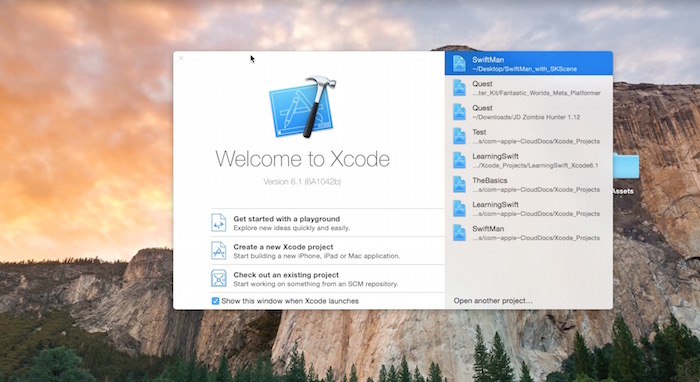Screen dimensions: 700x382
Task: Click the check out repository vault icon
Action: tap(219, 278)
